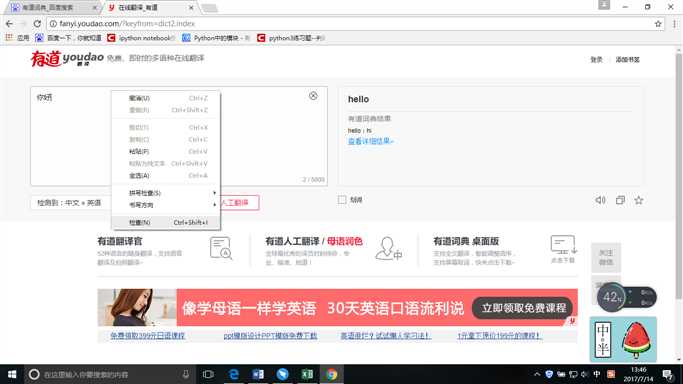Click the Cortana microphone icon
The width and height of the screenshot is (683, 384).
(x=186, y=374)
